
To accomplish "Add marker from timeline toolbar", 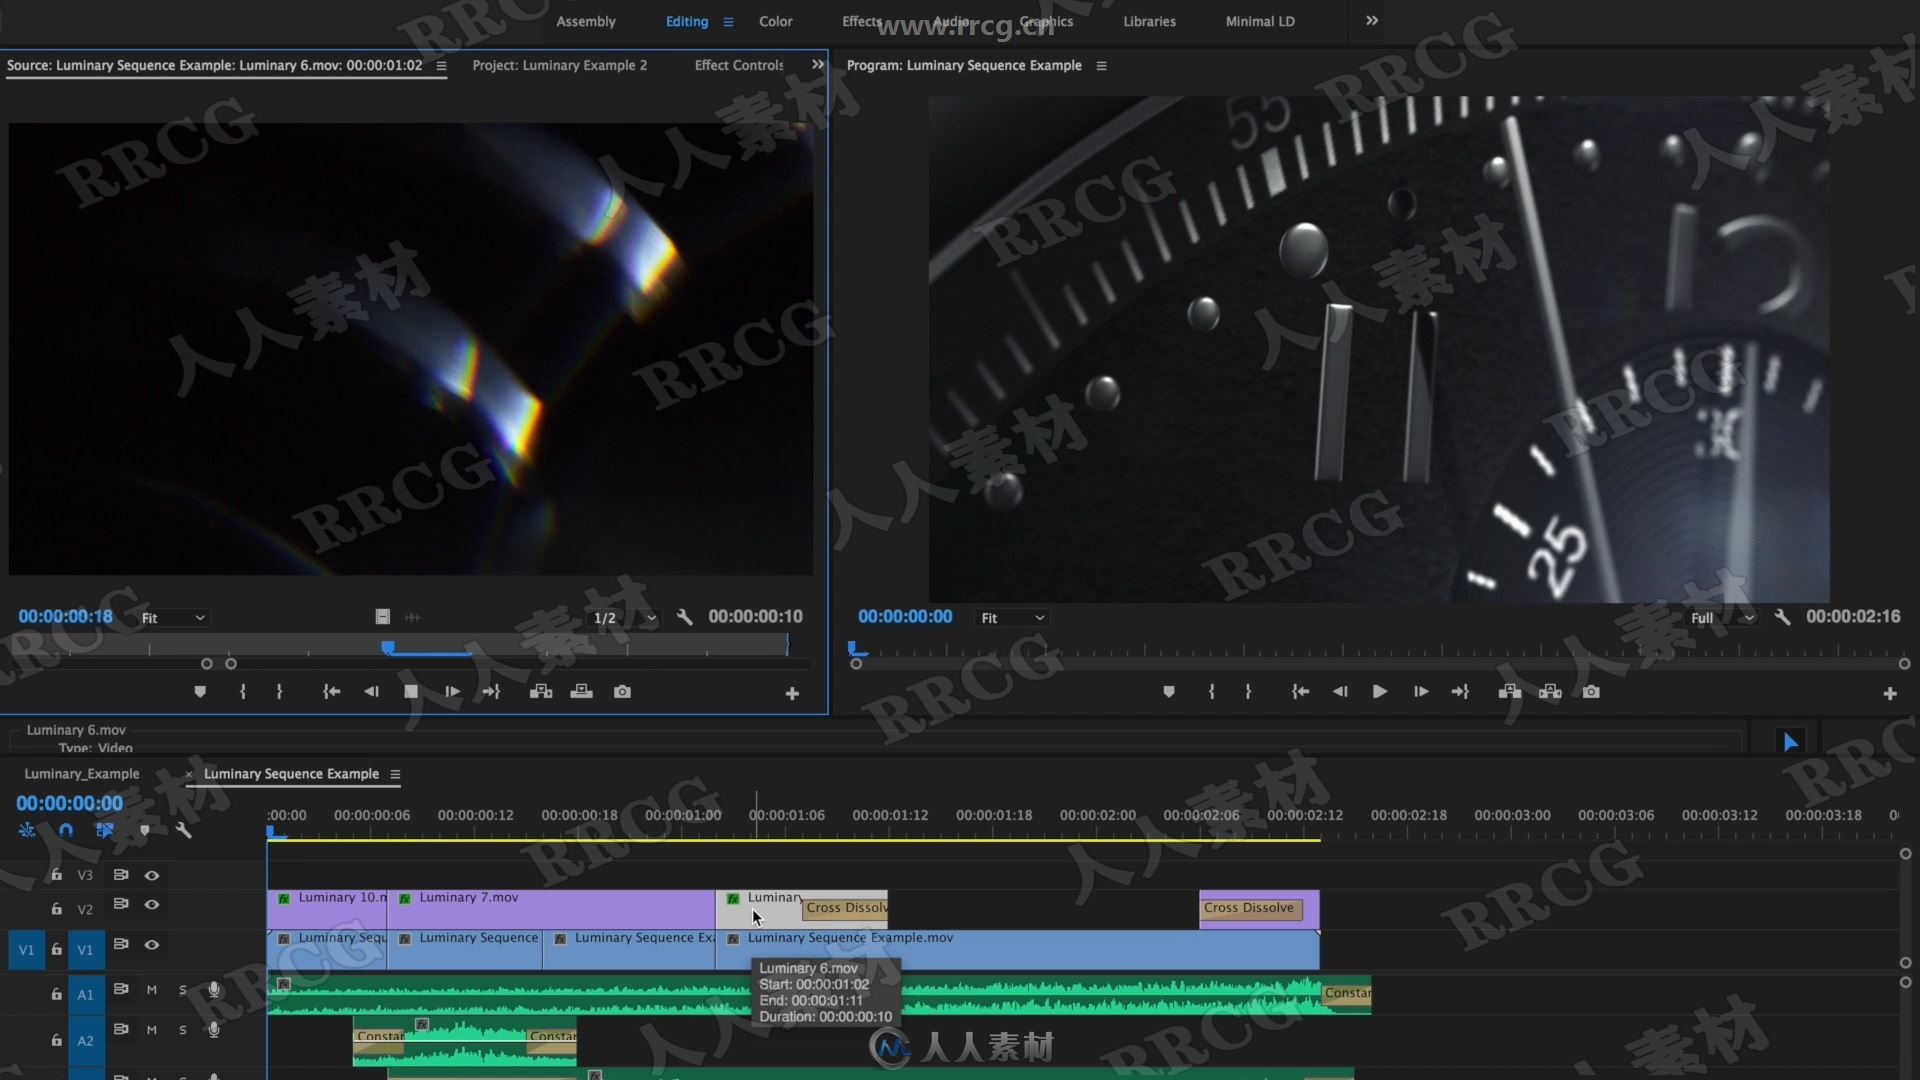I will pos(145,830).
